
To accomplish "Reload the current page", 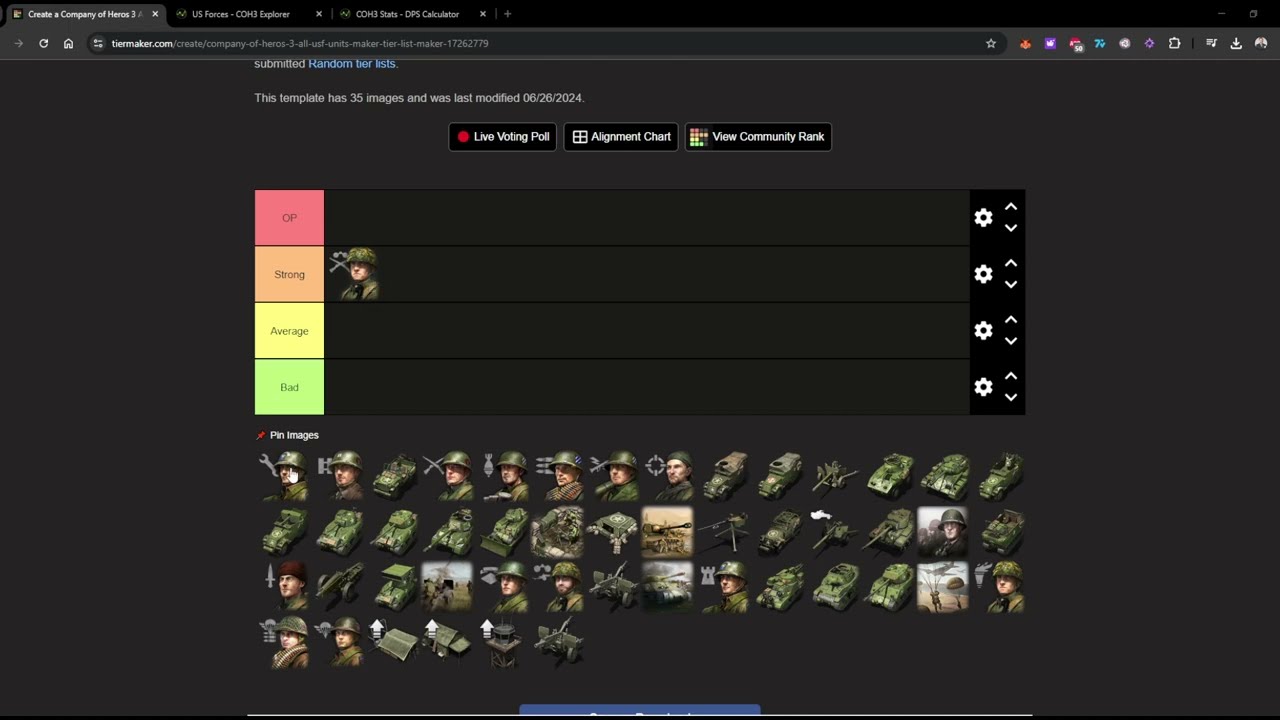I will 43,43.
